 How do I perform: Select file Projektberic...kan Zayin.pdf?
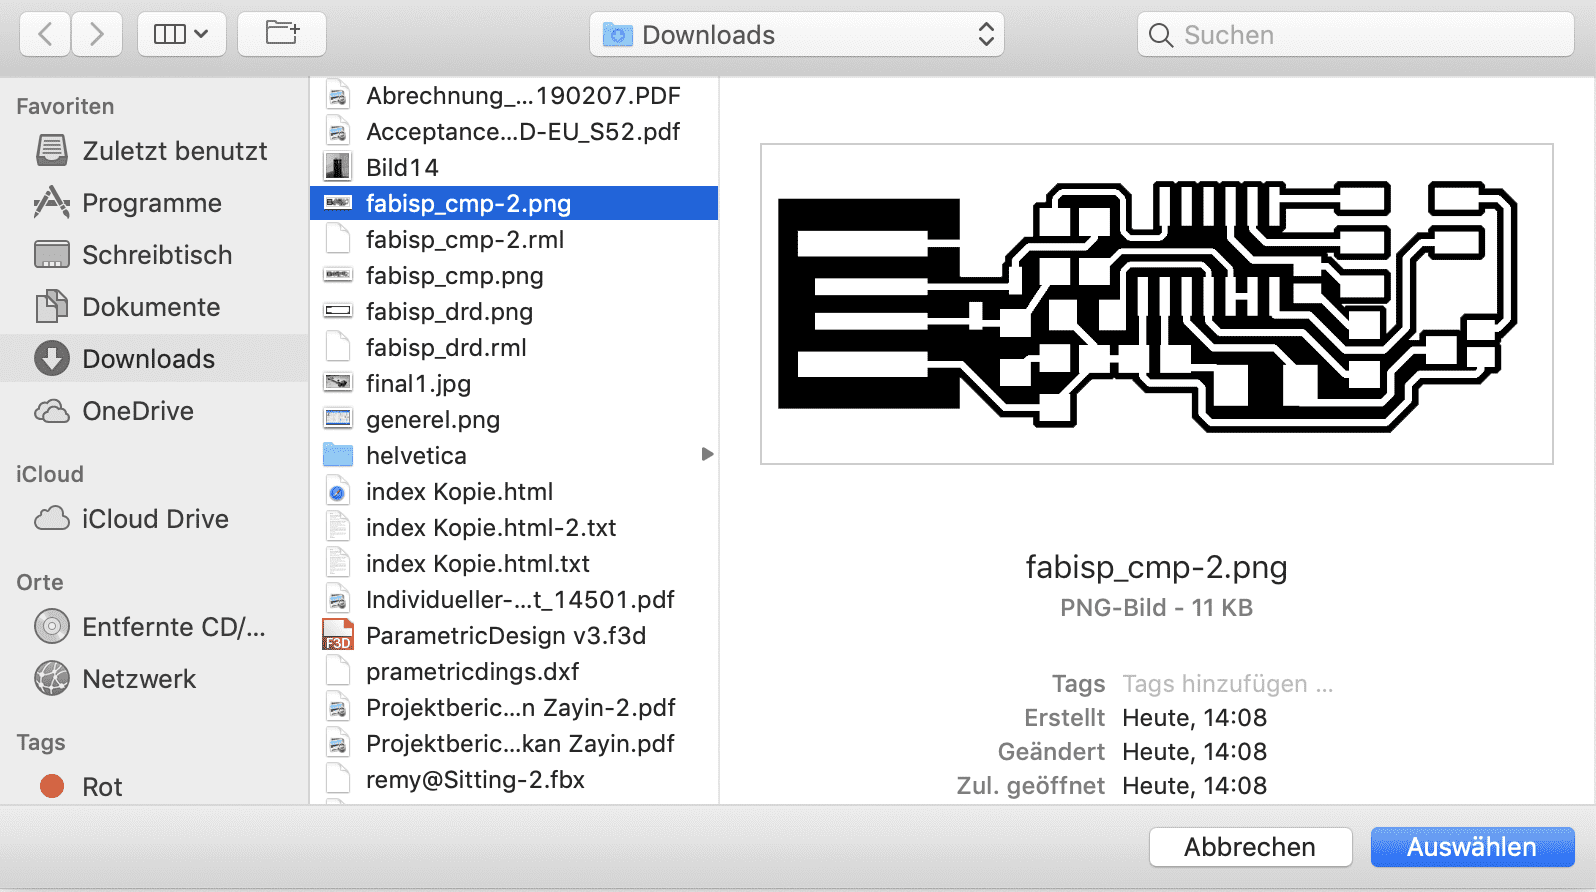tap(514, 743)
